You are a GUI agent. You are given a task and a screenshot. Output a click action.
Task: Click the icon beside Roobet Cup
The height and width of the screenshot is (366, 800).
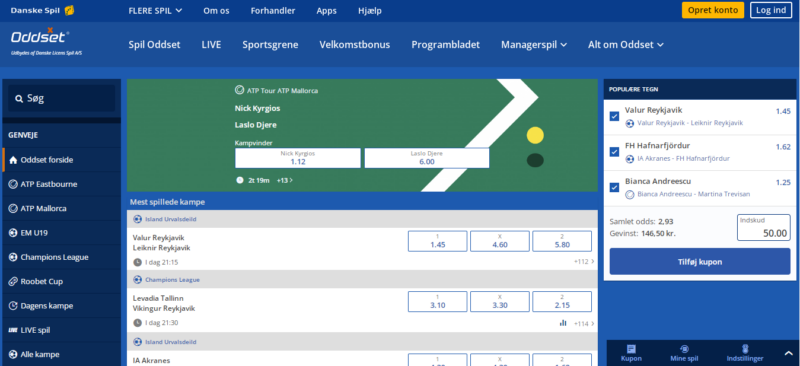[13, 281]
